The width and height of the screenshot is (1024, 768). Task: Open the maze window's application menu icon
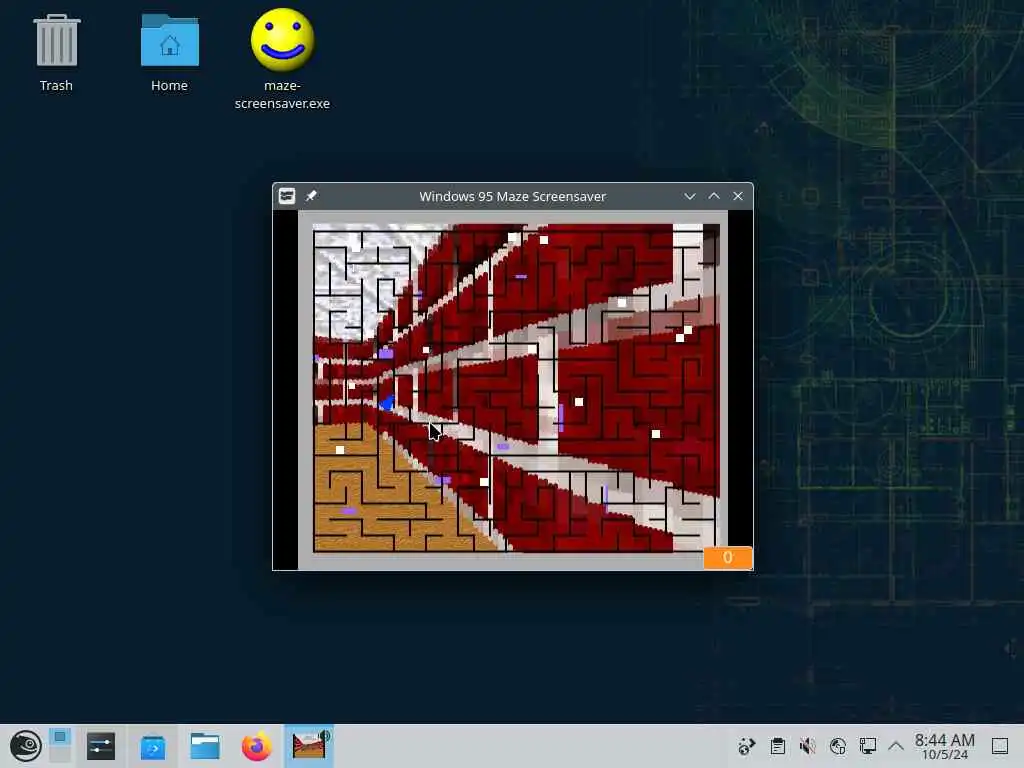[x=287, y=196]
